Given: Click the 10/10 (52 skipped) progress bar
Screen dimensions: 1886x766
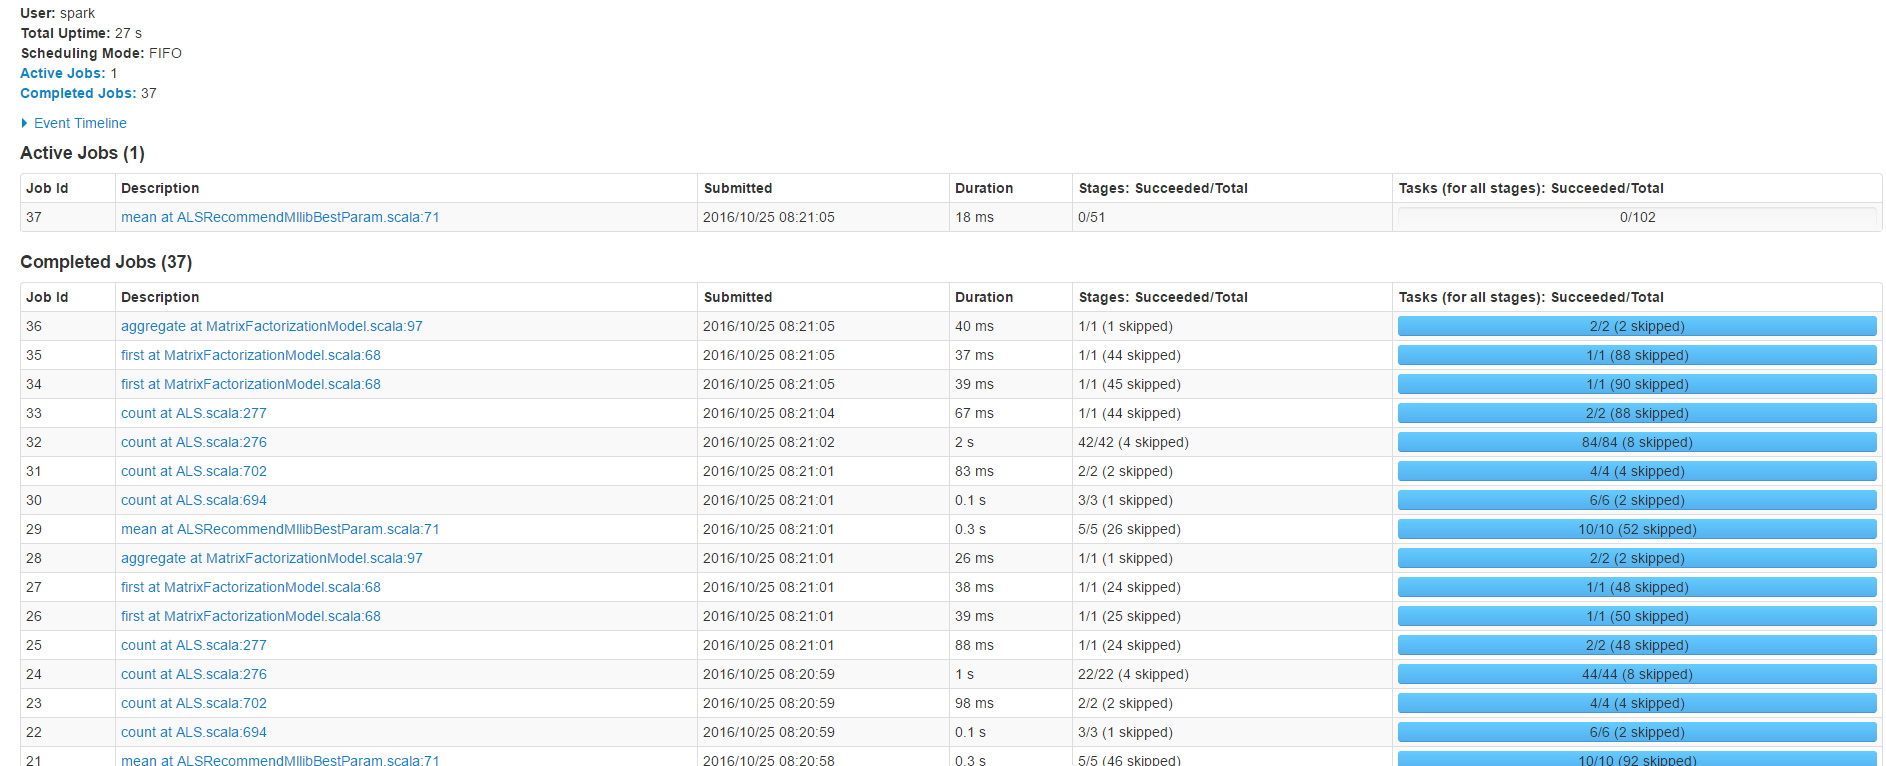Looking at the screenshot, I should click(1637, 529).
